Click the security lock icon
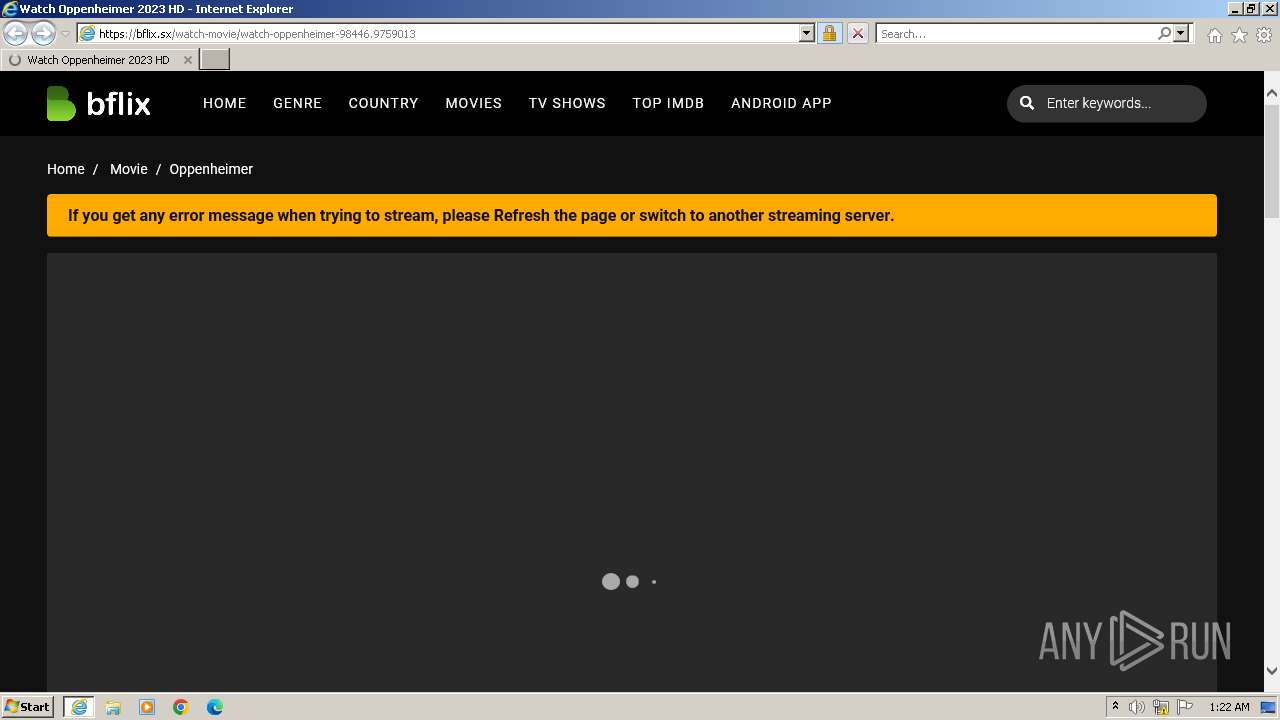This screenshot has width=1280, height=720. click(x=829, y=33)
